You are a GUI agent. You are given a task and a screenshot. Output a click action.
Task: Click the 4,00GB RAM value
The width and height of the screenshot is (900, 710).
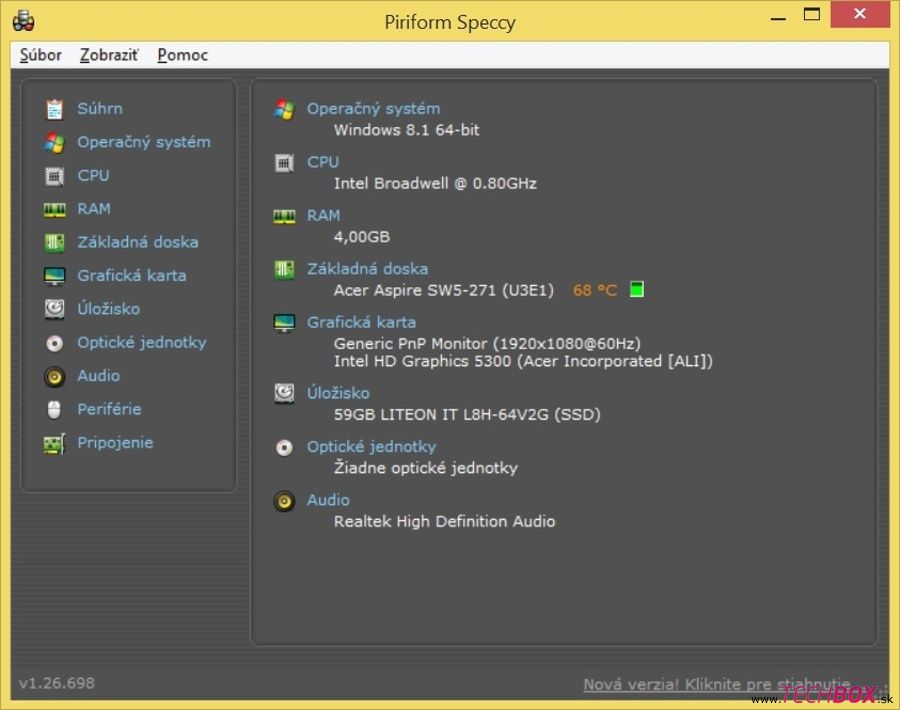(x=362, y=237)
